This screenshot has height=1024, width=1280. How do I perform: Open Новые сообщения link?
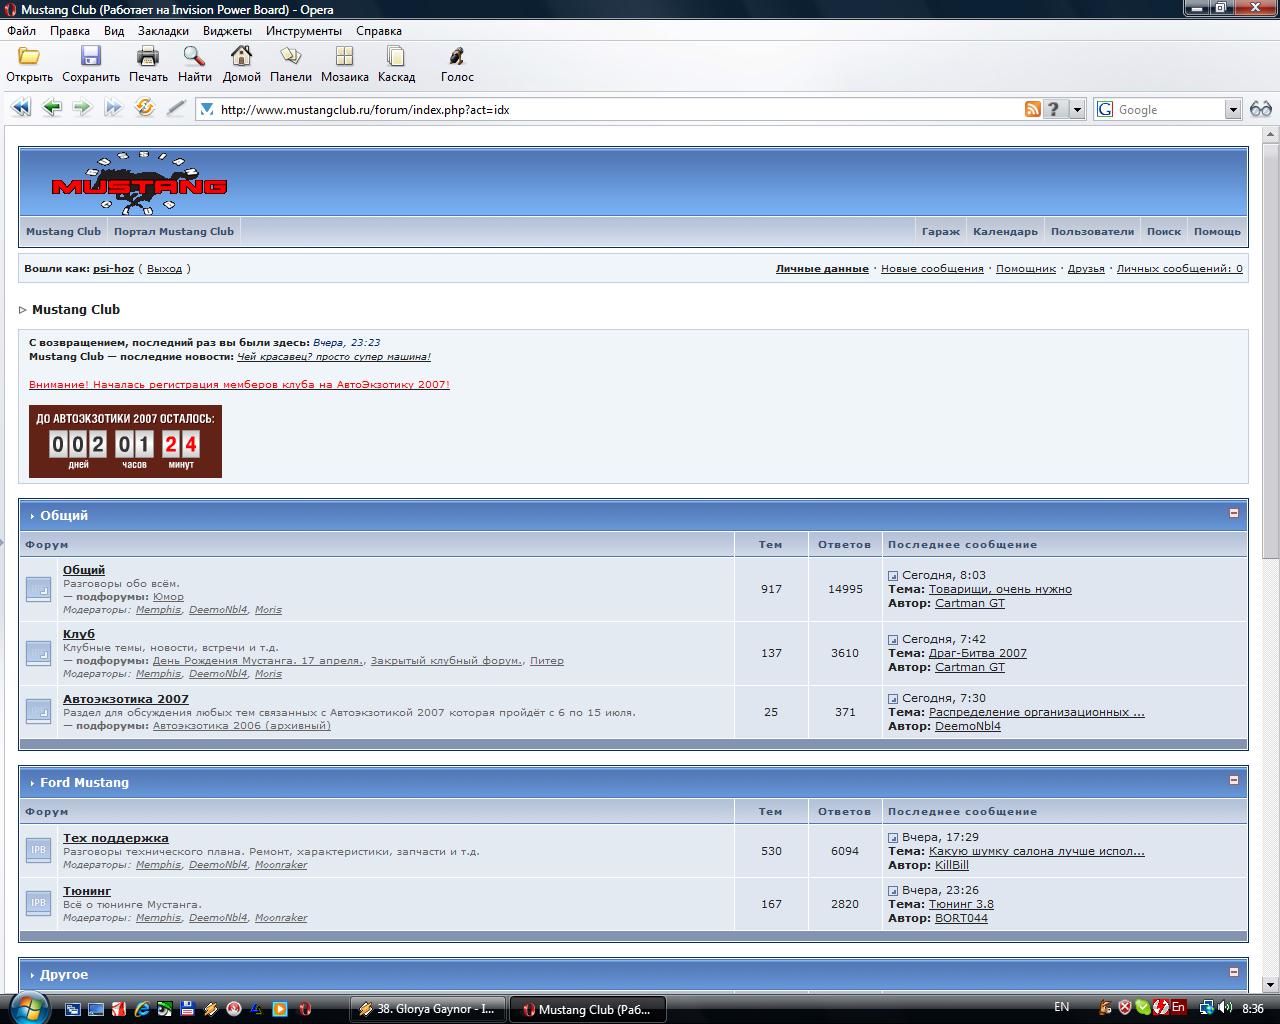point(932,269)
